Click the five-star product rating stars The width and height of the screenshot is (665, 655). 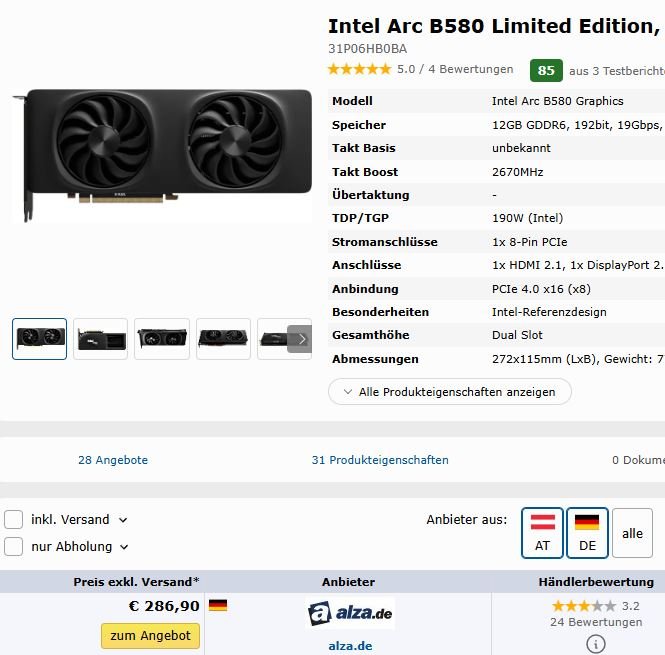click(x=359, y=69)
